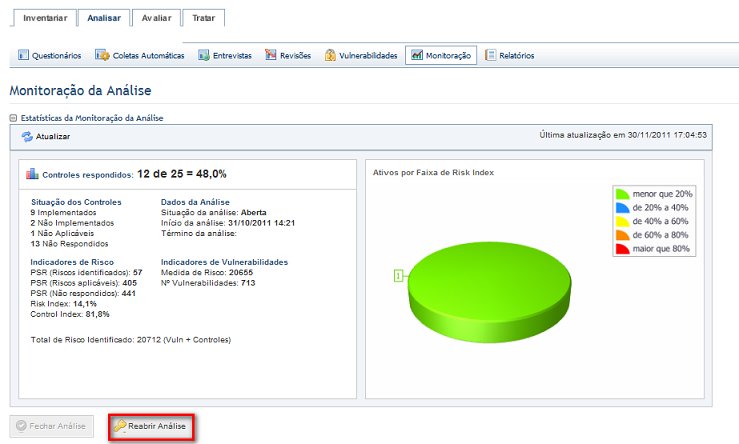The width and height of the screenshot is (739, 444).
Task: Click the check icon on Fechar Análise
Action: coord(21,426)
